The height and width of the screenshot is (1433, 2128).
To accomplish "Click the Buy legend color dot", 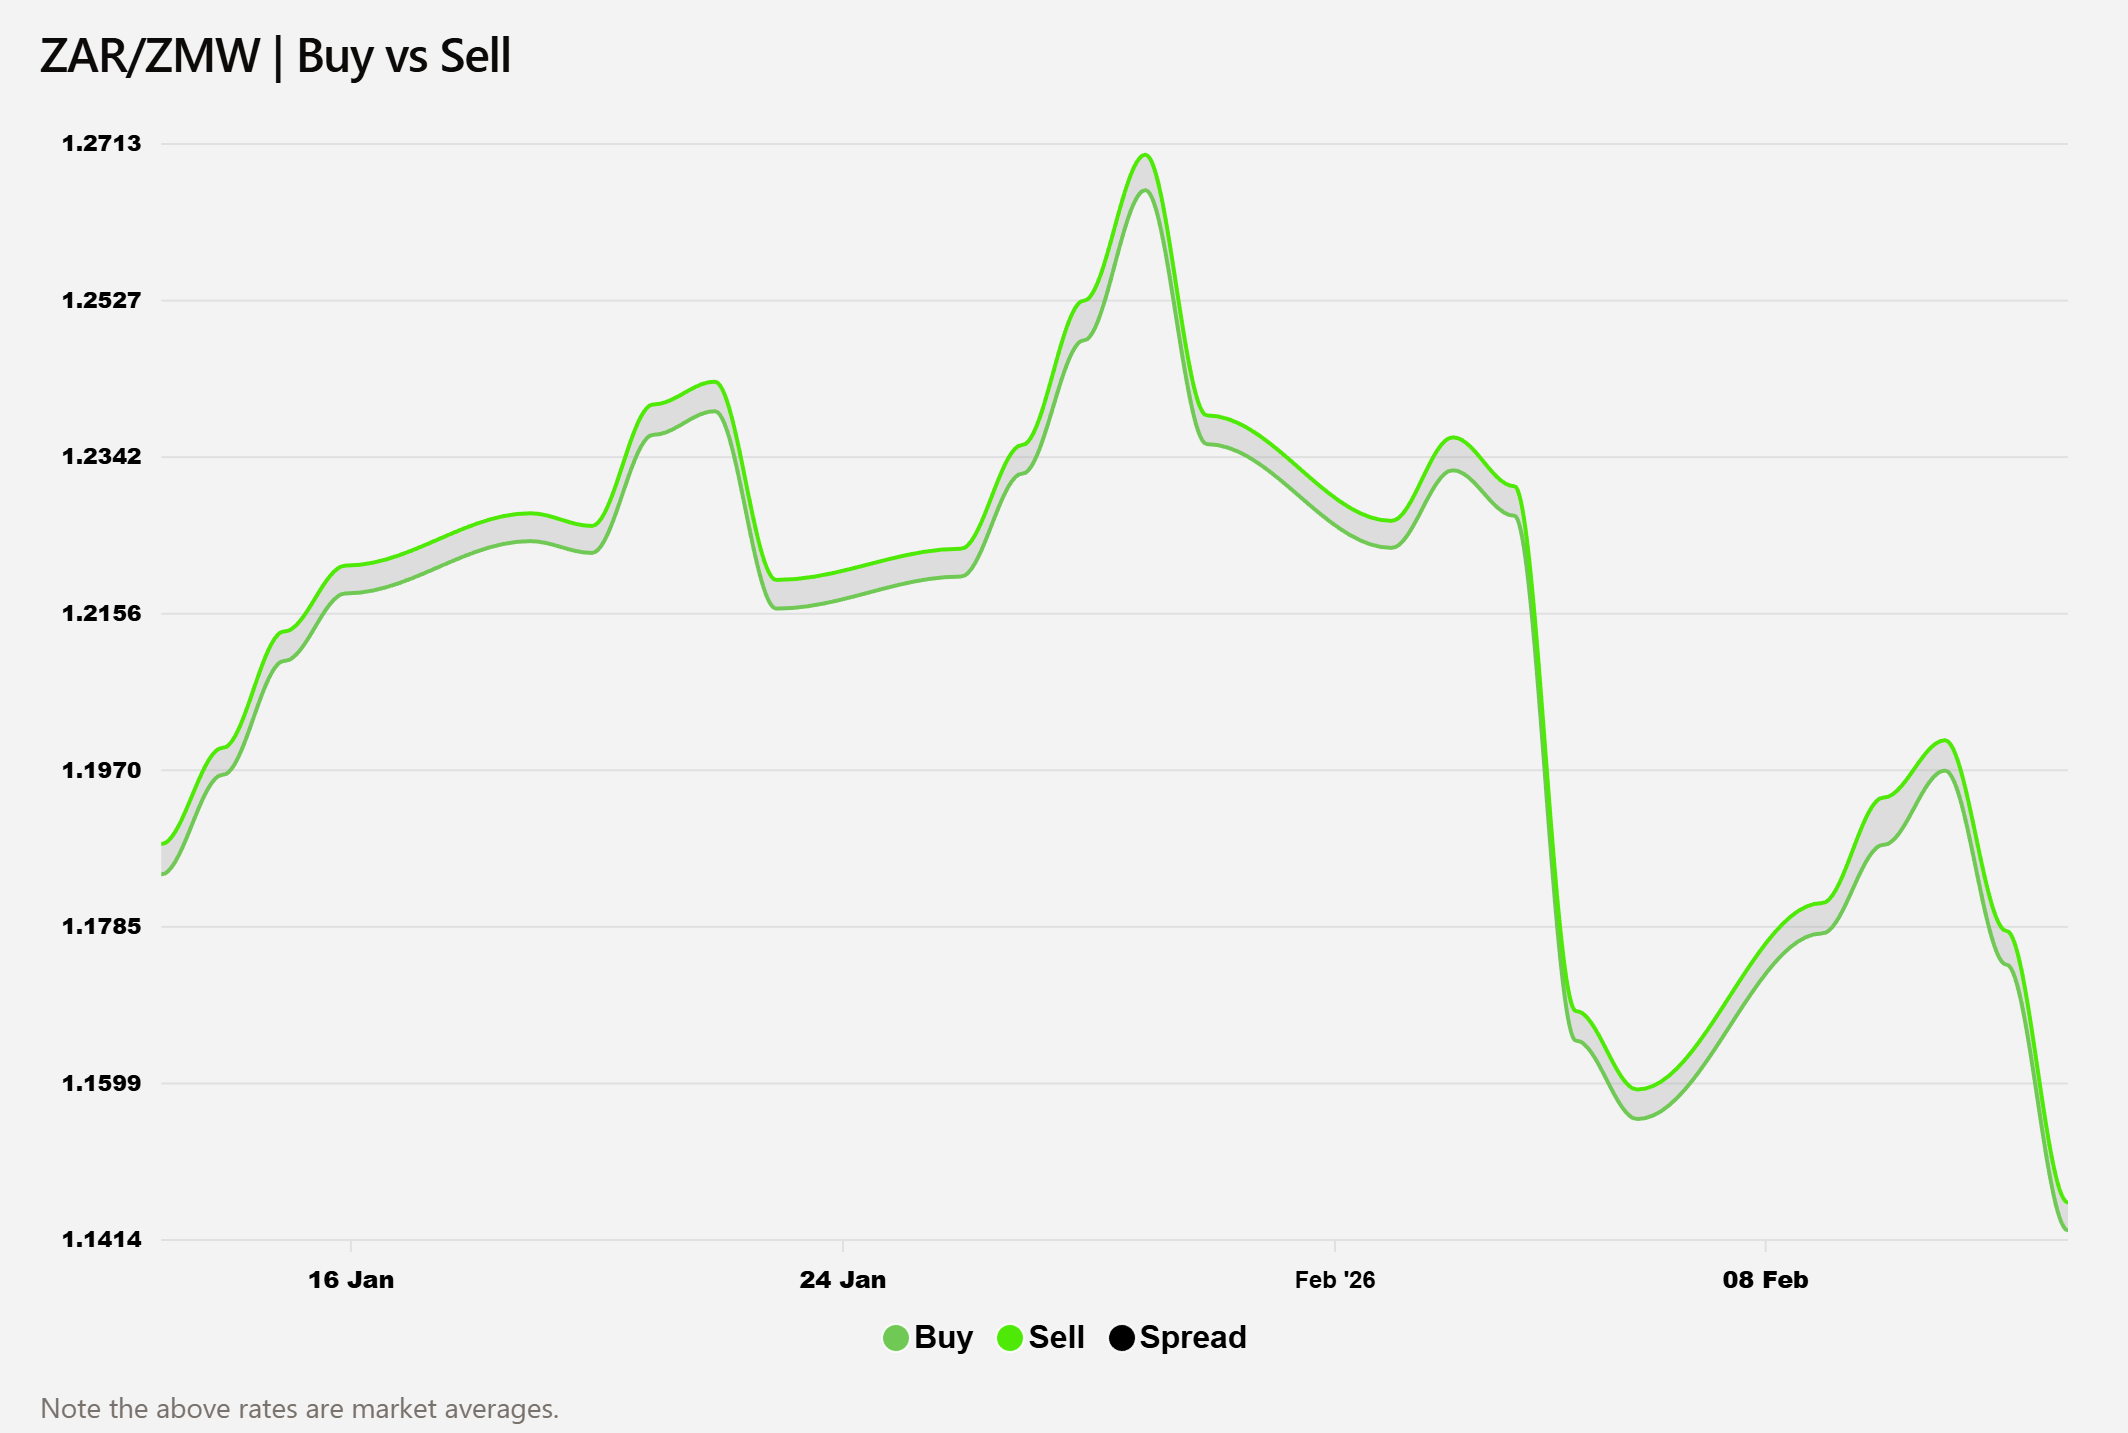I will pos(895,1338).
